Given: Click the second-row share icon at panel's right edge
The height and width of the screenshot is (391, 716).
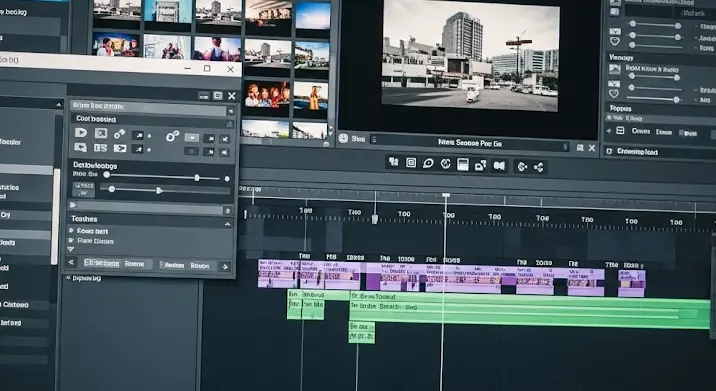Looking at the screenshot, I should click(x=225, y=153).
